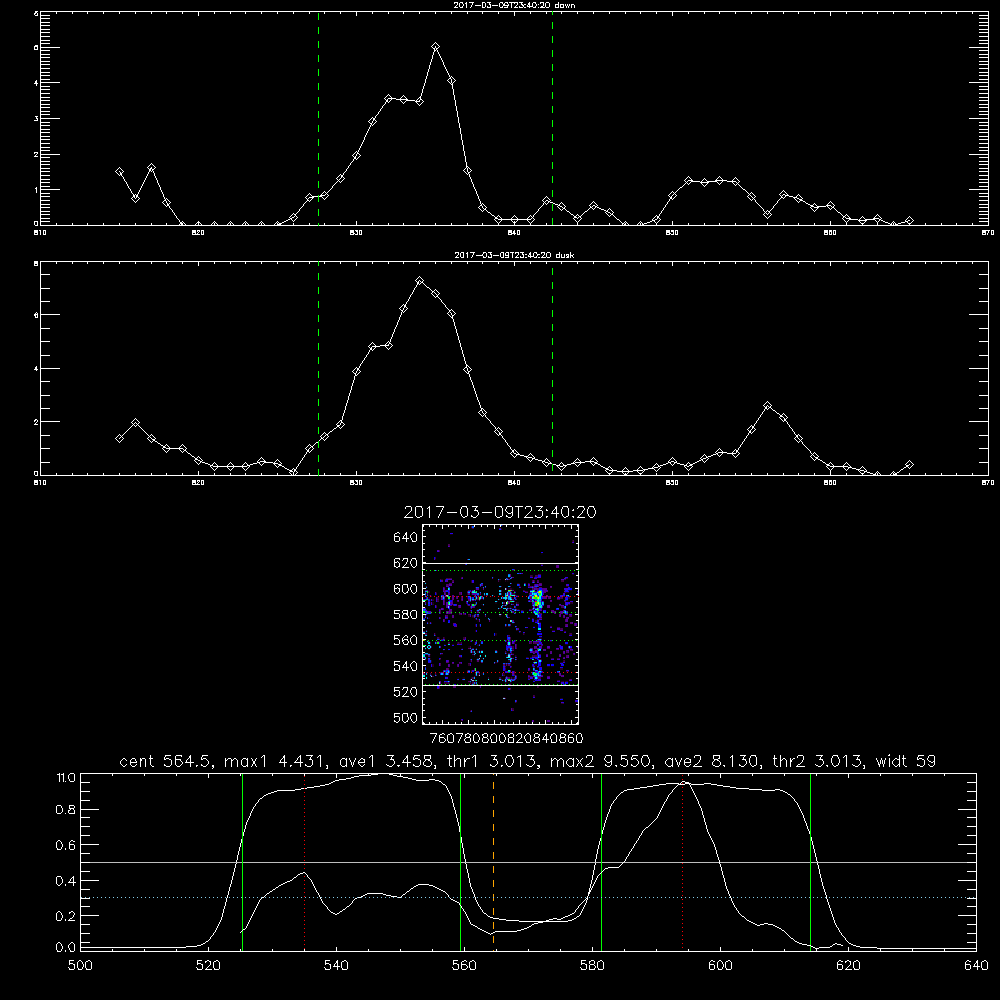Click the '500' x-axis label on the bottom plot

click(80, 966)
